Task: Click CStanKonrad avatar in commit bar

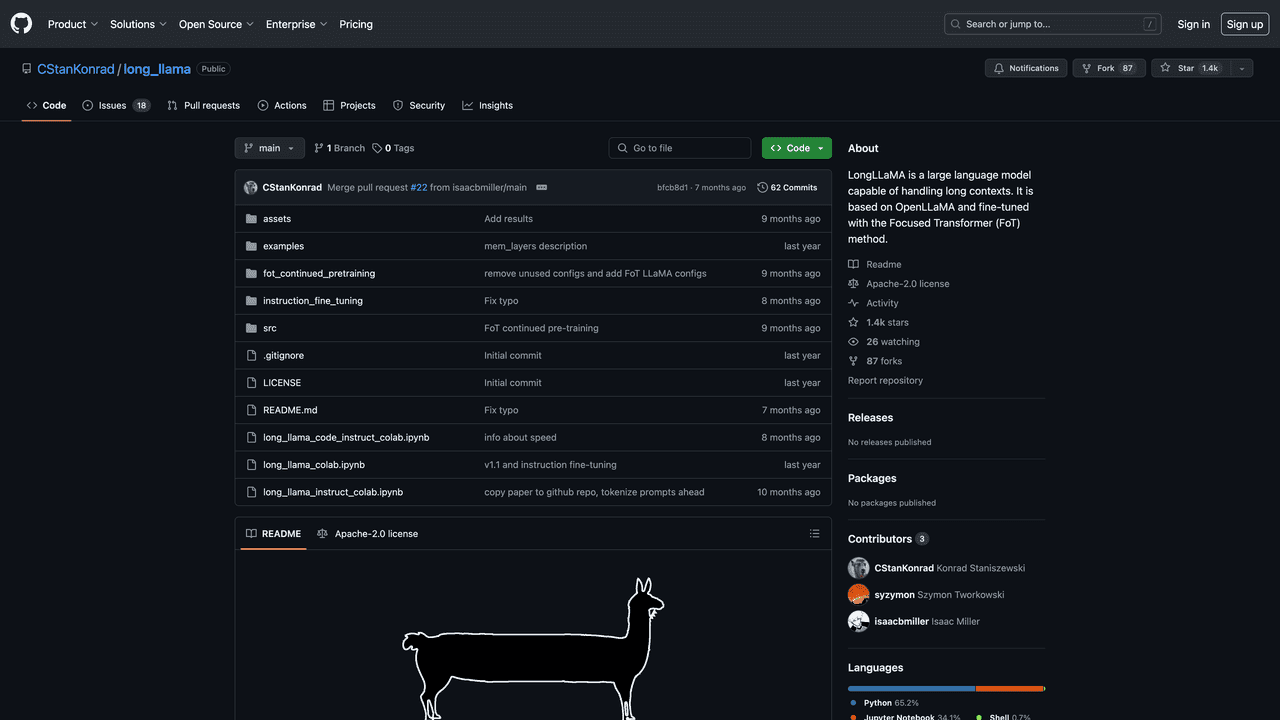Action: click(251, 187)
